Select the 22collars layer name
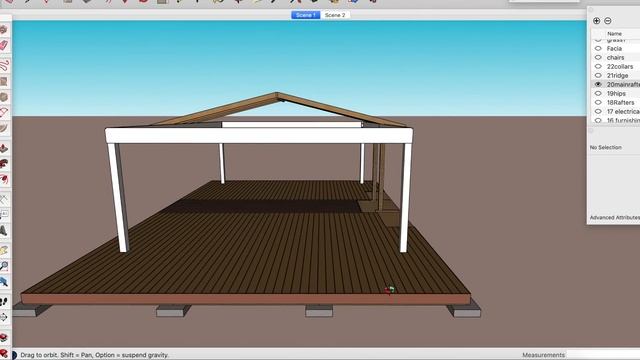Screen dimensions: 640x360 click(x=620, y=67)
